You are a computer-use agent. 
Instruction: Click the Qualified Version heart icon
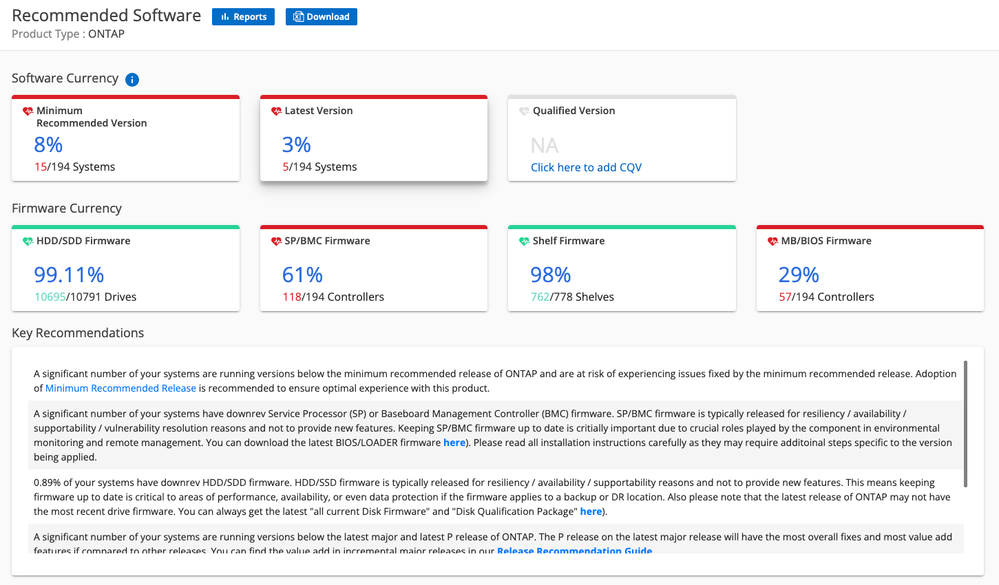524,112
